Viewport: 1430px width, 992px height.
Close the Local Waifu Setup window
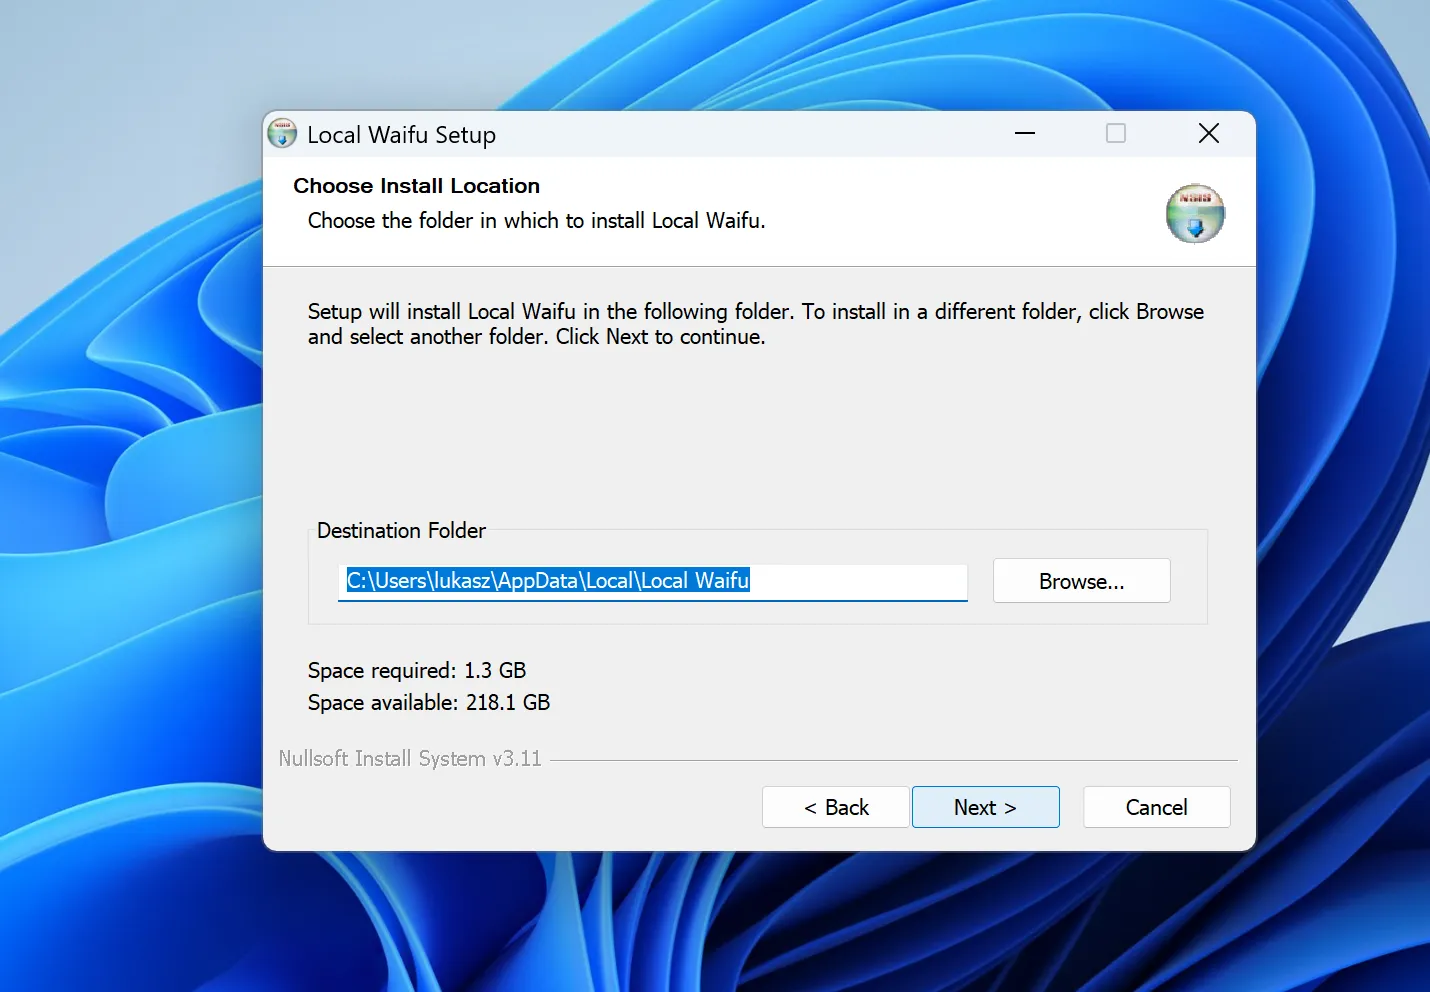(1209, 134)
